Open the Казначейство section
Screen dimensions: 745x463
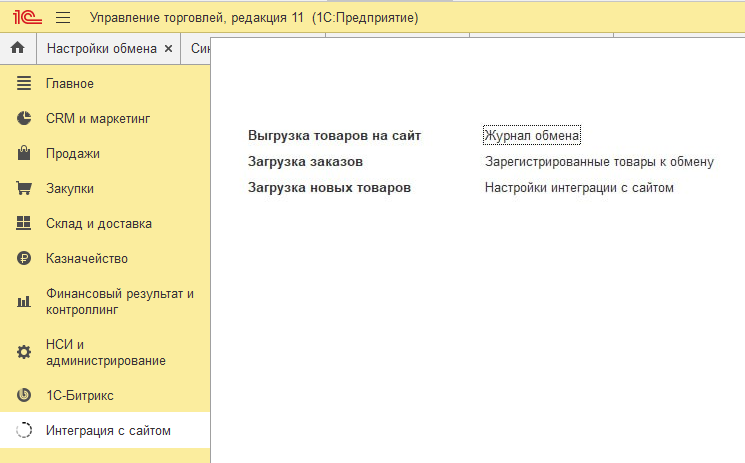point(87,259)
